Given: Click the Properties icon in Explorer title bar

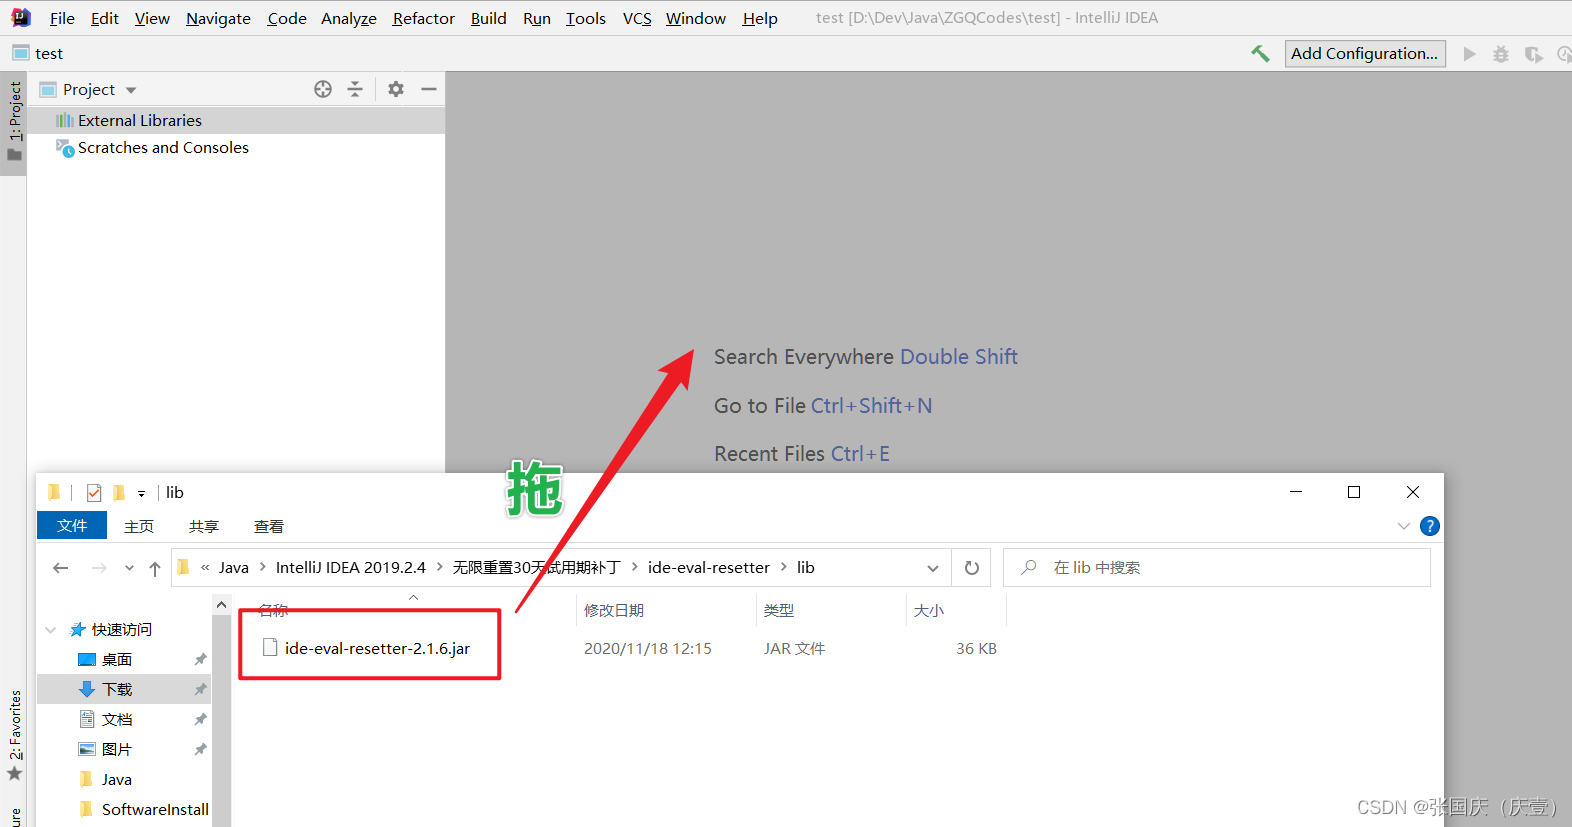Looking at the screenshot, I should (94, 492).
